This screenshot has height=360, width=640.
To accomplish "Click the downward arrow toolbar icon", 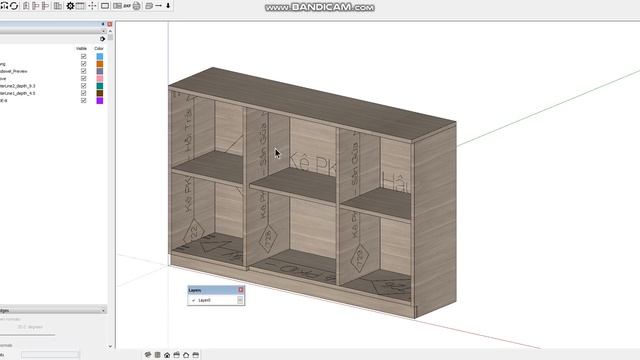I will [x=168, y=6].
